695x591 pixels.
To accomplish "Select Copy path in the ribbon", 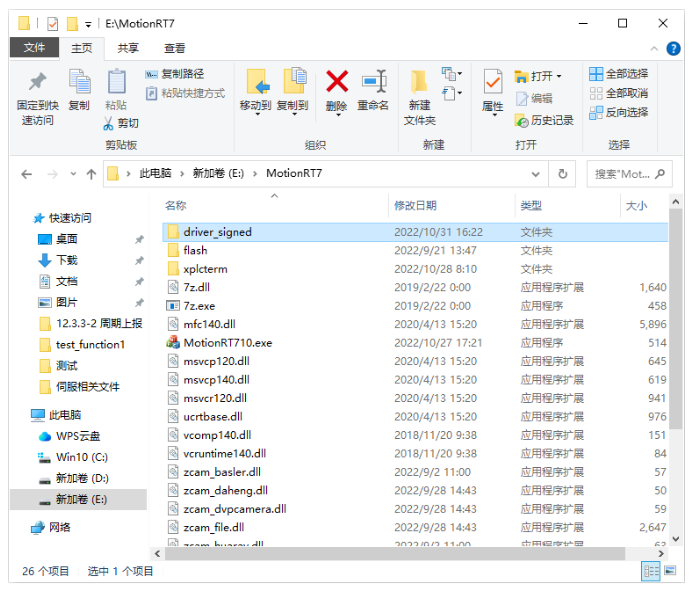I will (x=175, y=74).
